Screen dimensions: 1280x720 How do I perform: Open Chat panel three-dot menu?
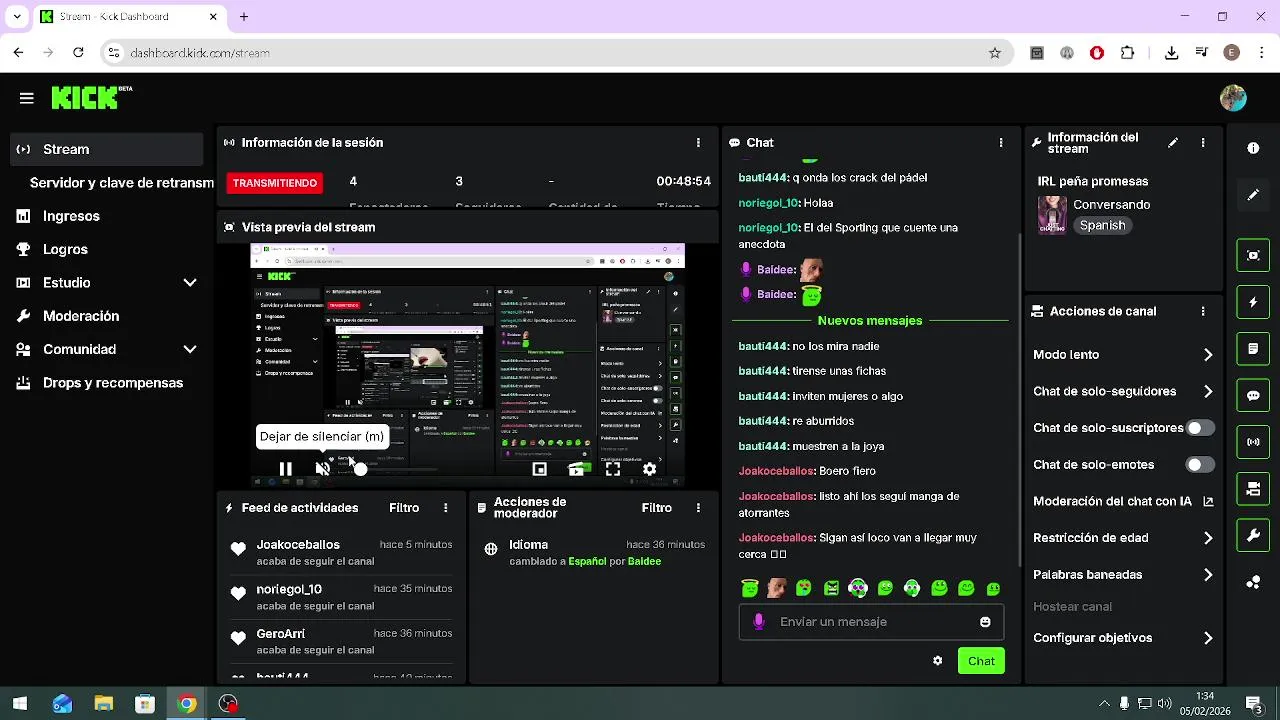(1001, 143)
